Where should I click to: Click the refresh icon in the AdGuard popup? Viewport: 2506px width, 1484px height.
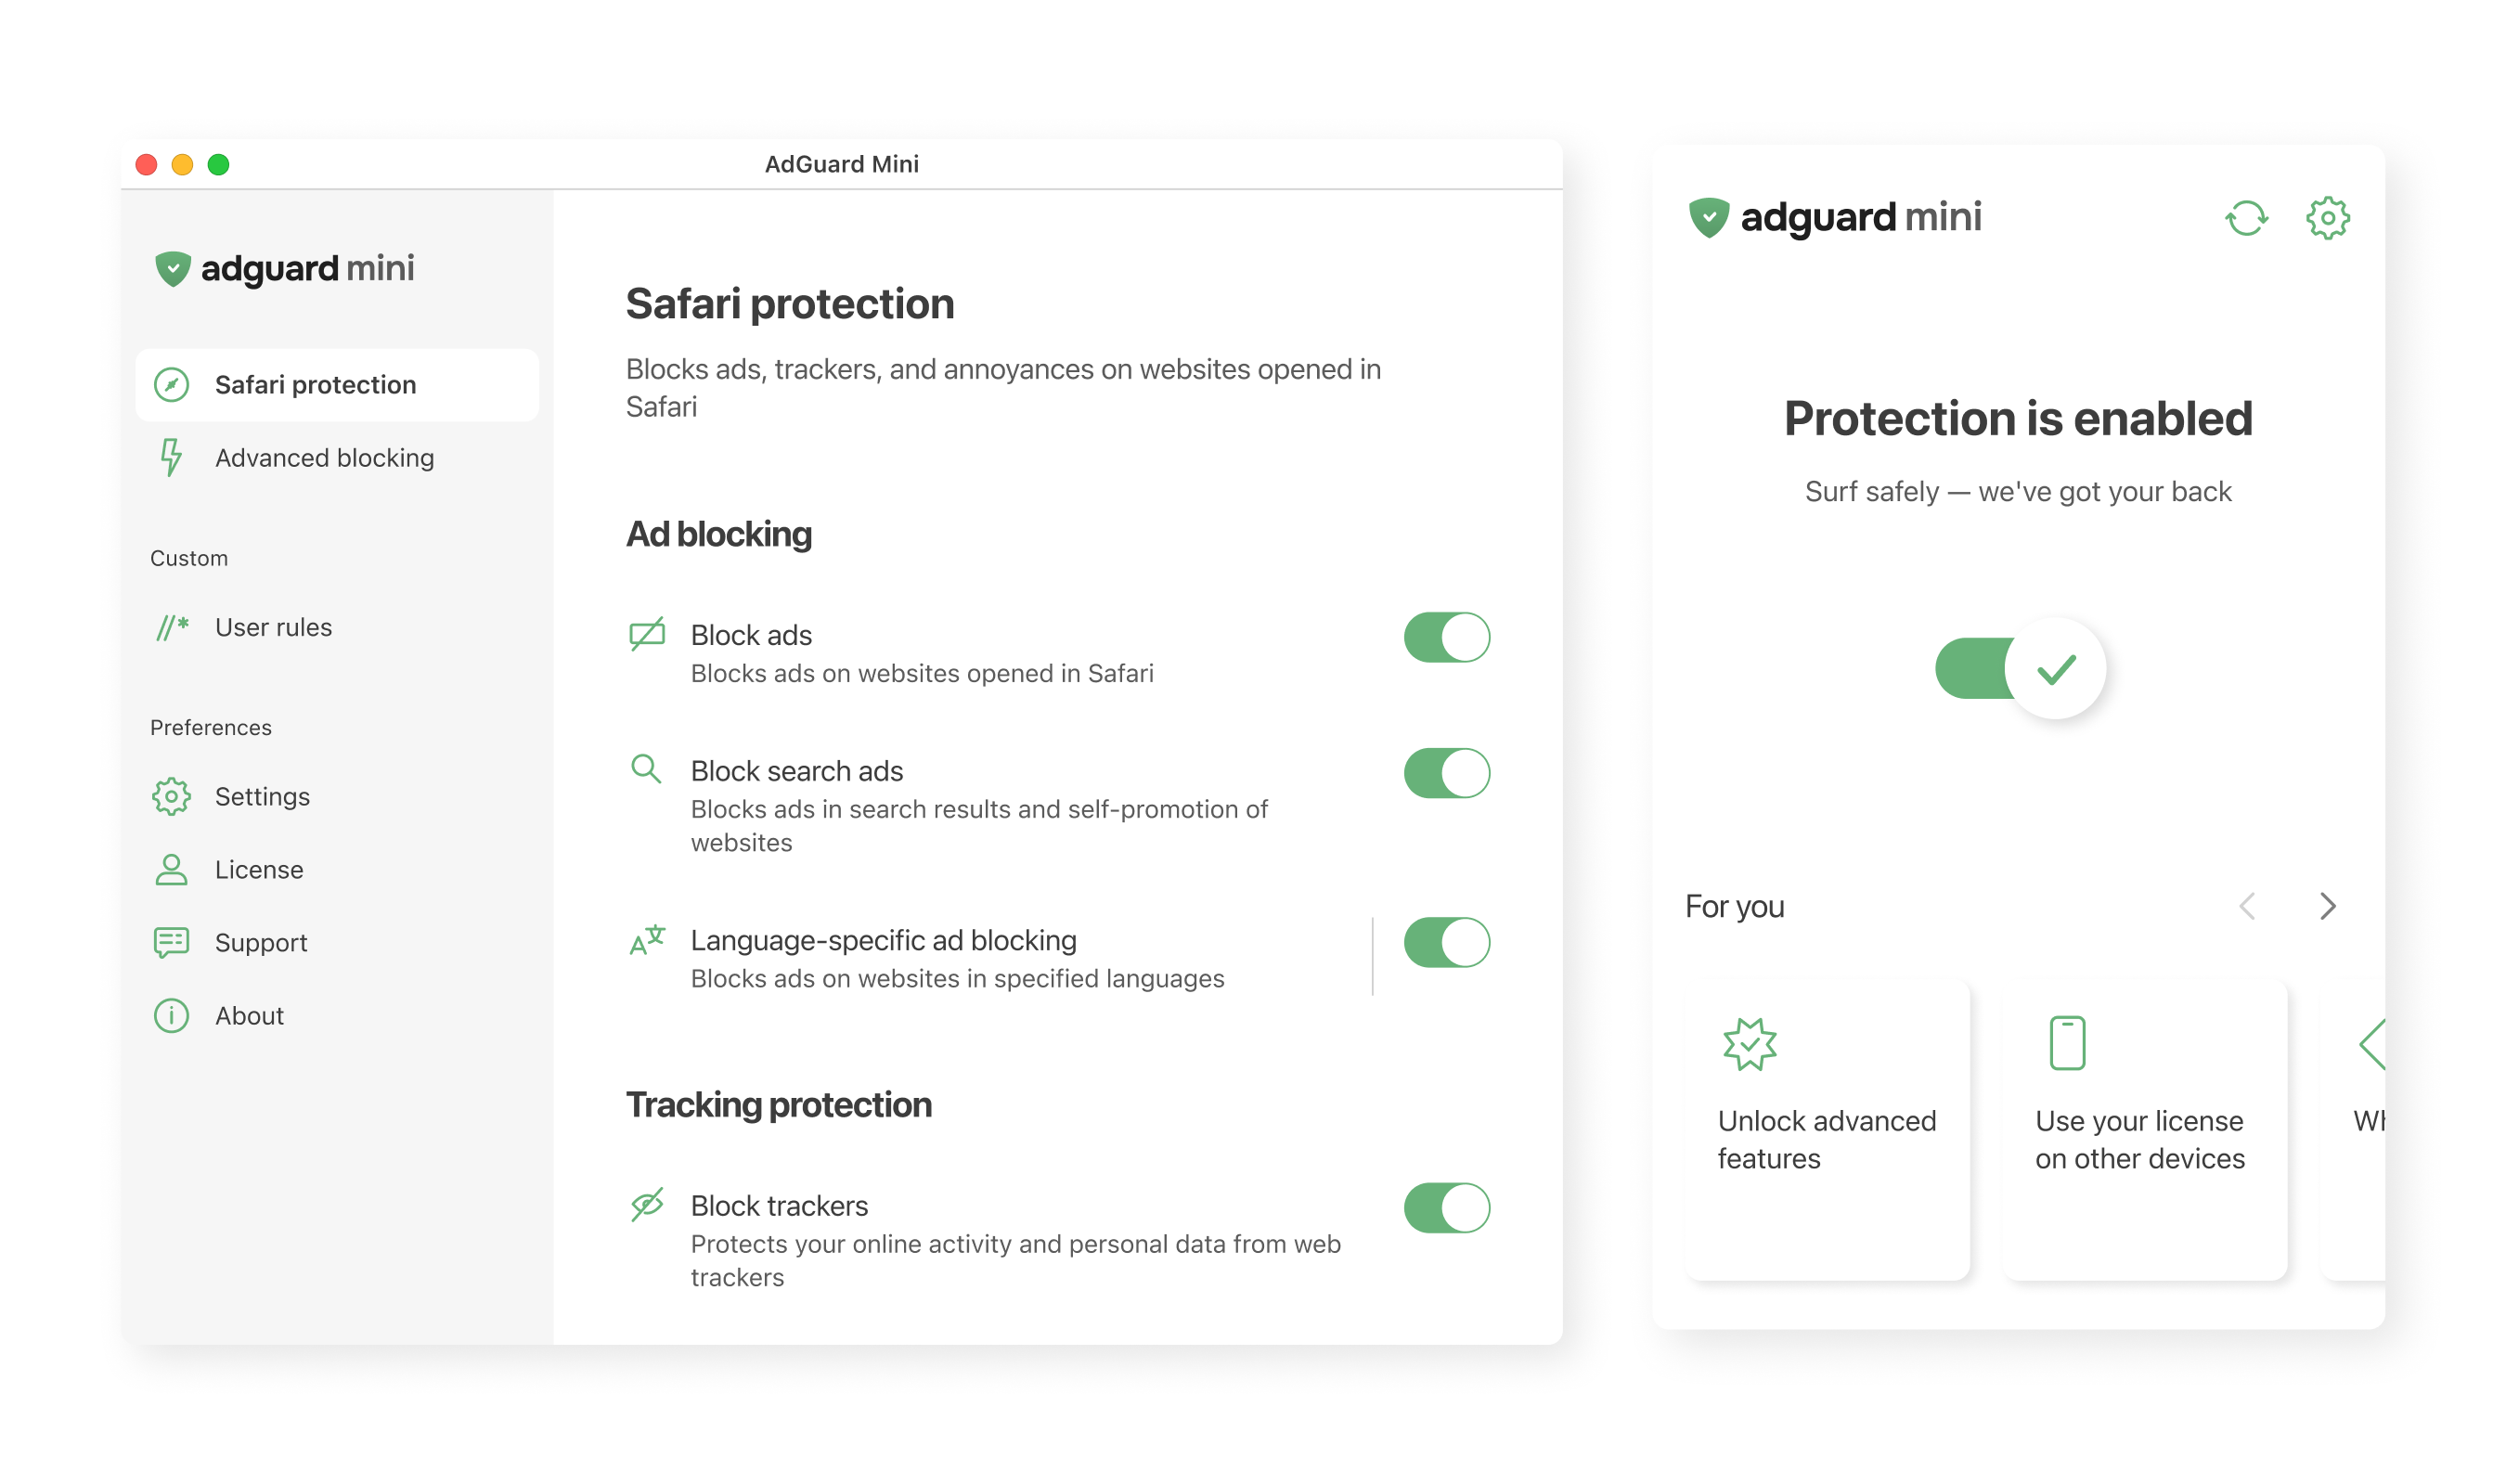point(2245,218)
